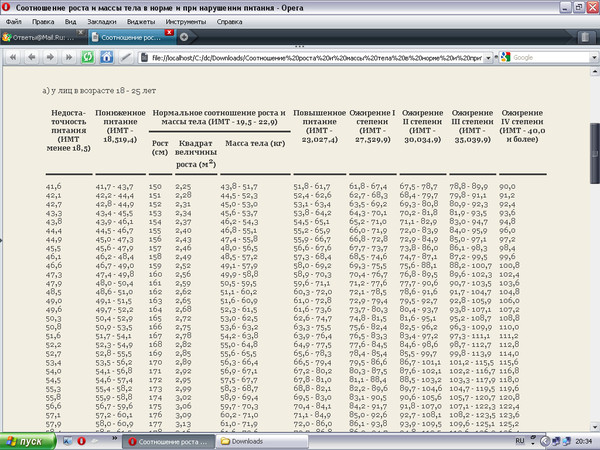Click cell '41,7 - 43,7' in table

coord(114,187)
